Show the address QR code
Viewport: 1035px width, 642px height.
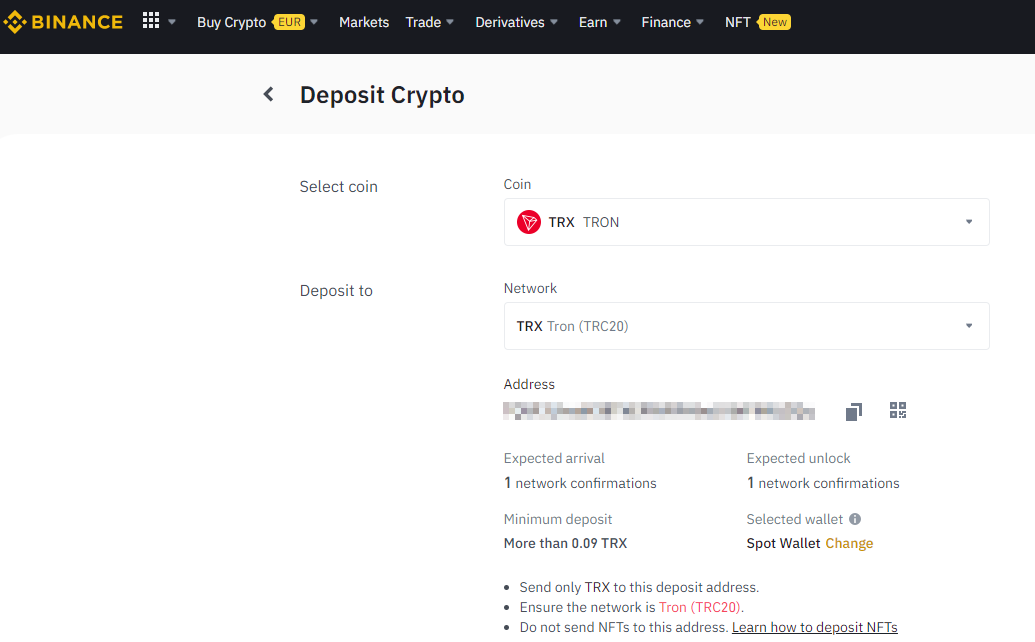pos(898,410)
